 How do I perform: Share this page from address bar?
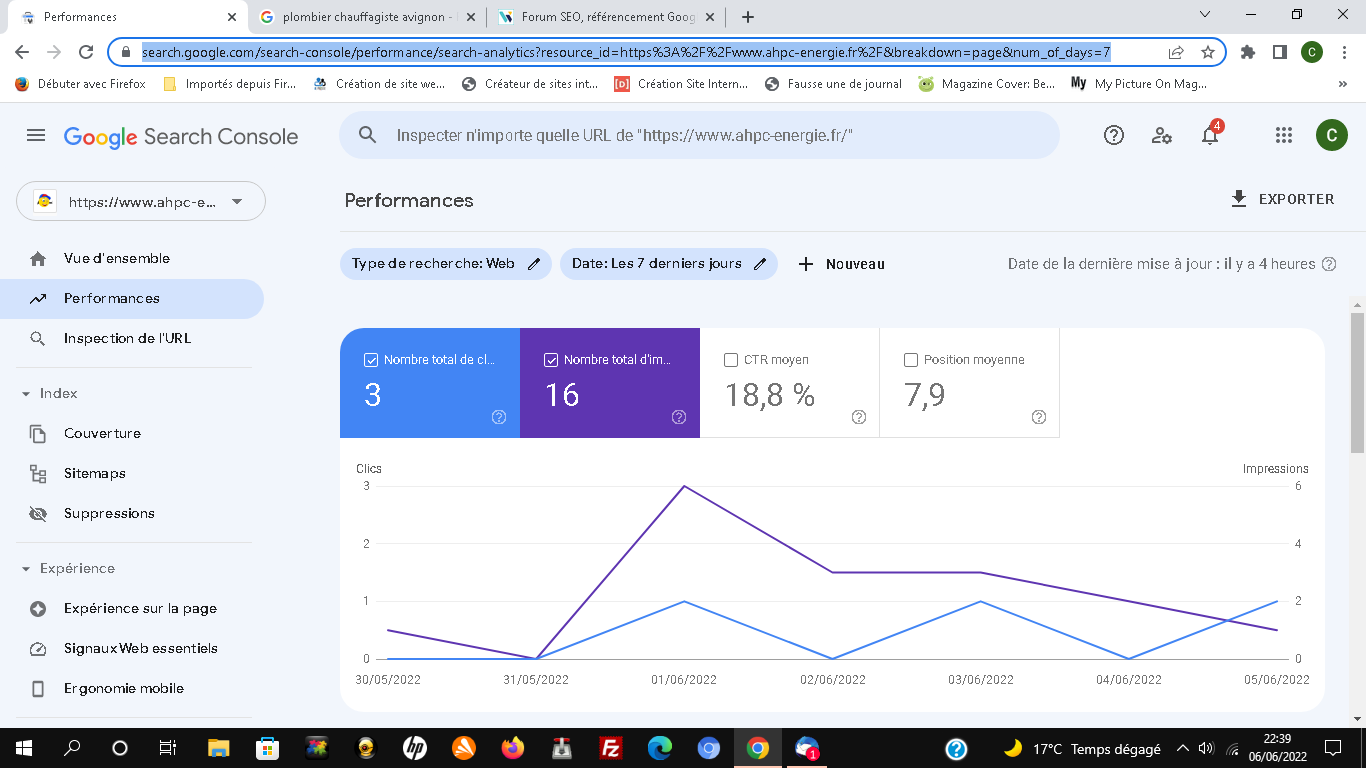pyautogui.click(x=1176, y=52)
